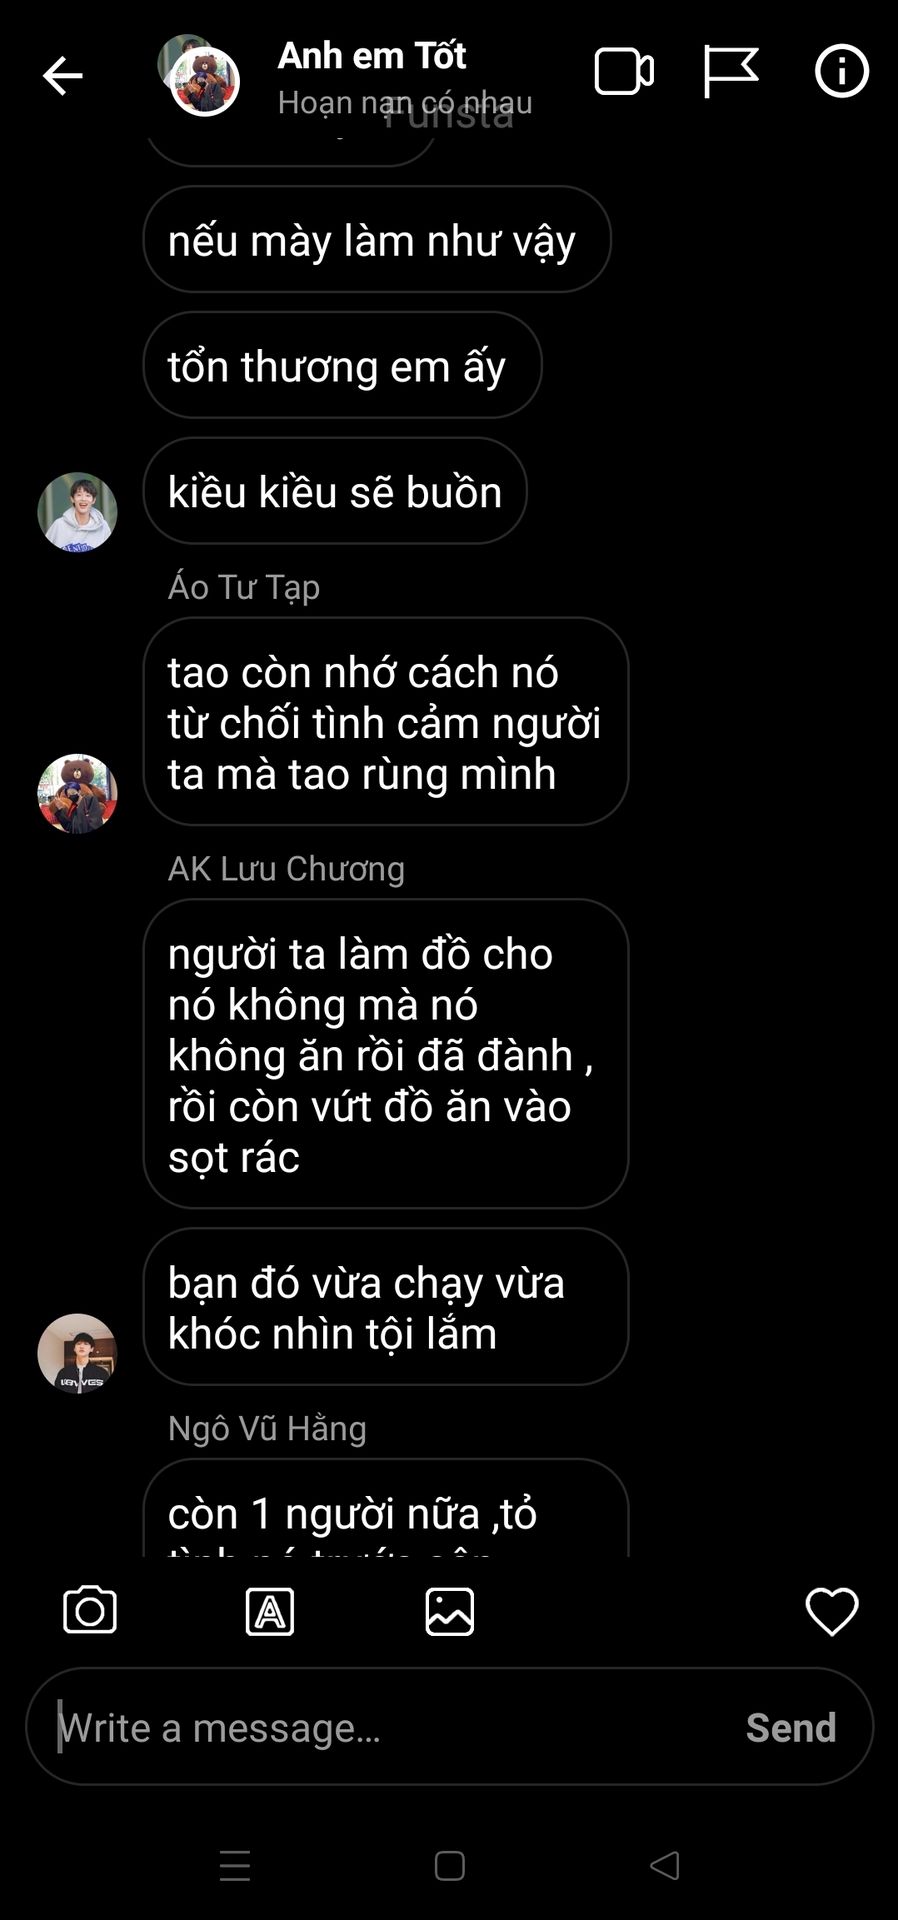The height and width of the screenshot is (1920, 898).
Task: Tap the Send button
Action: coord(791,1727)
